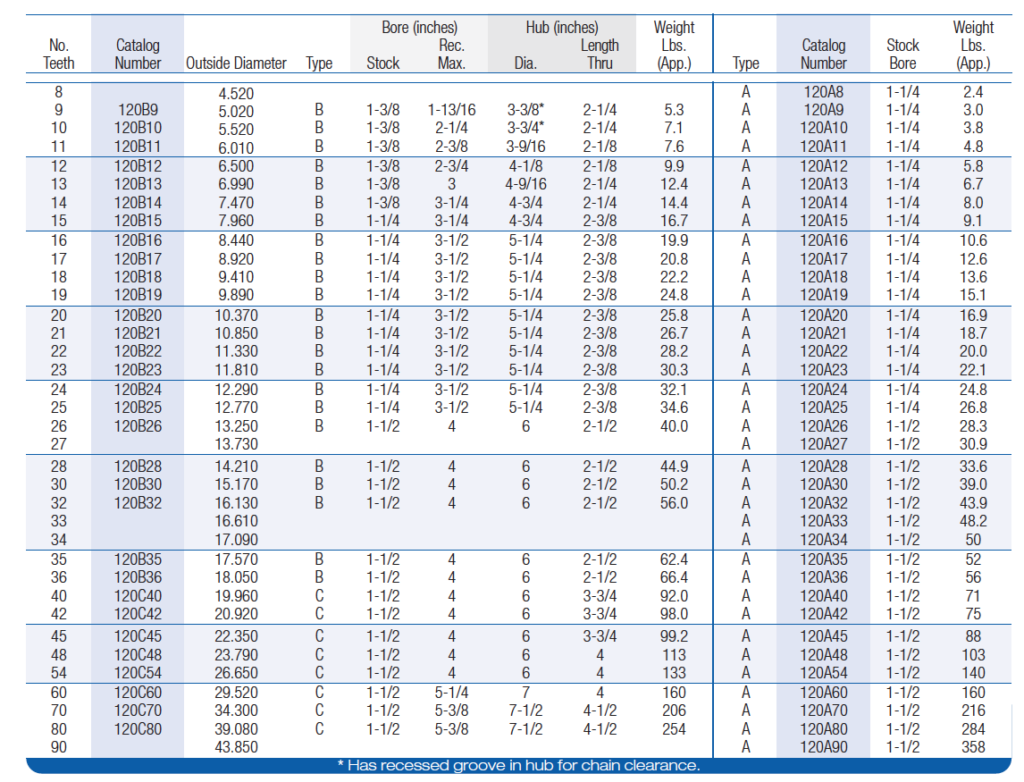Select catalog number 120B26

tap(138, 426)
